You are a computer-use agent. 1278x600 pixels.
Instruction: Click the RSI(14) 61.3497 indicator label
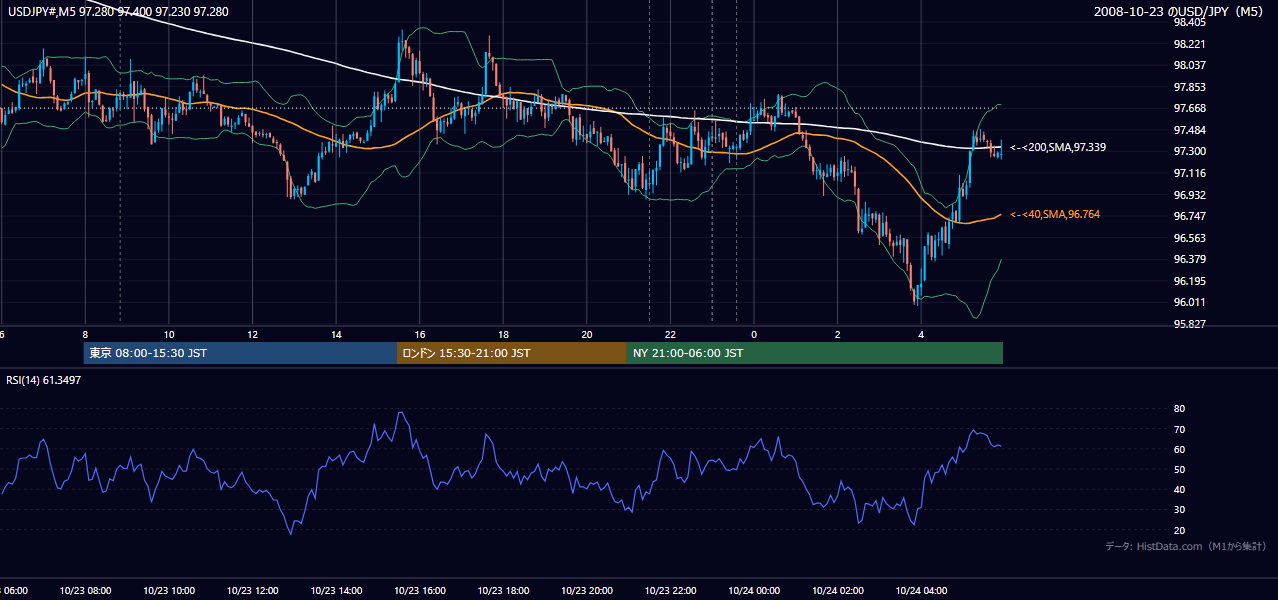click(44, 380)
